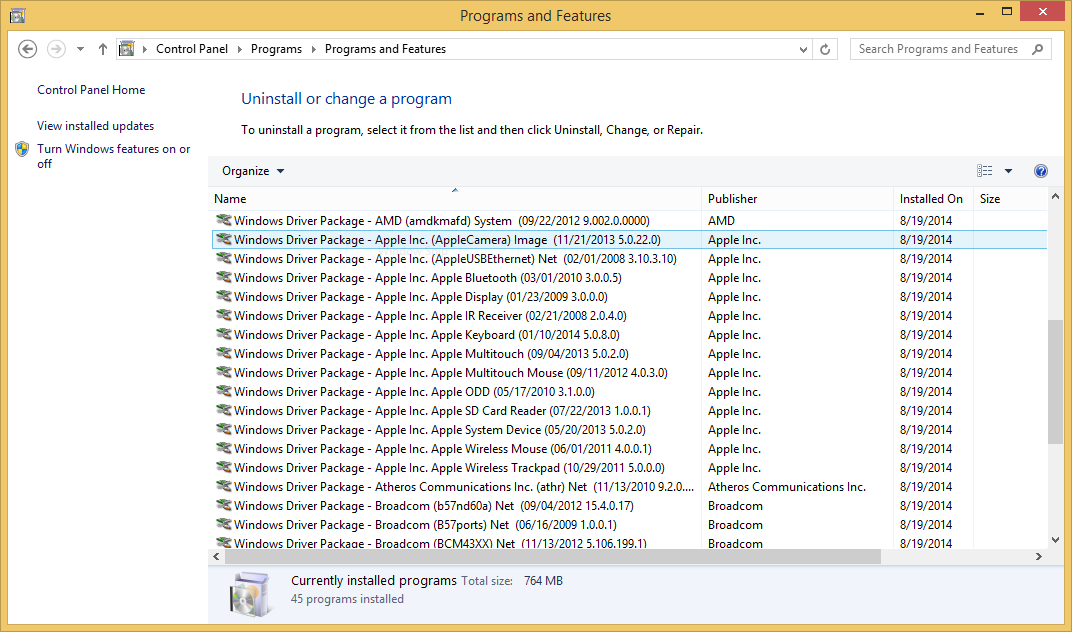Refresh the Programs and Features list
This screenshot has height=632, width=1072.
825,49
